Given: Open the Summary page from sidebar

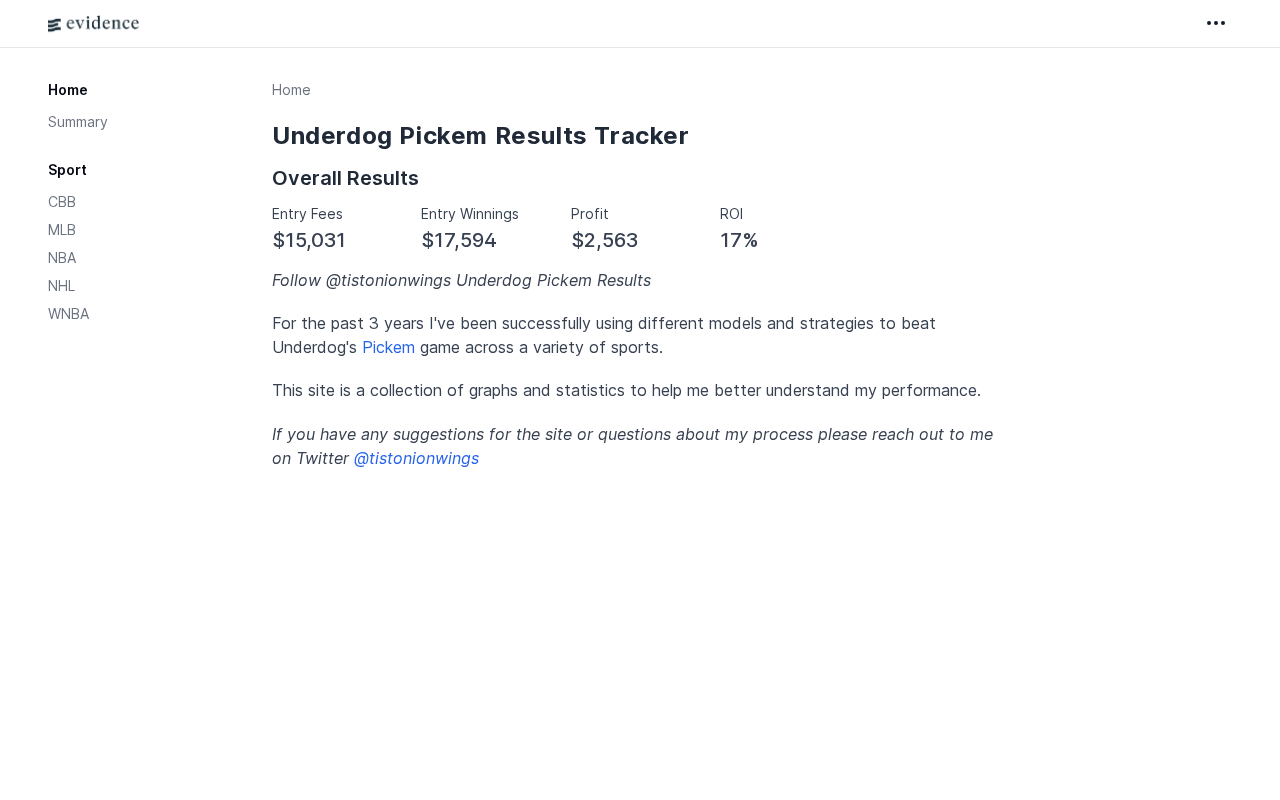Looking at the screenshot, I should (x=77, y=122).
